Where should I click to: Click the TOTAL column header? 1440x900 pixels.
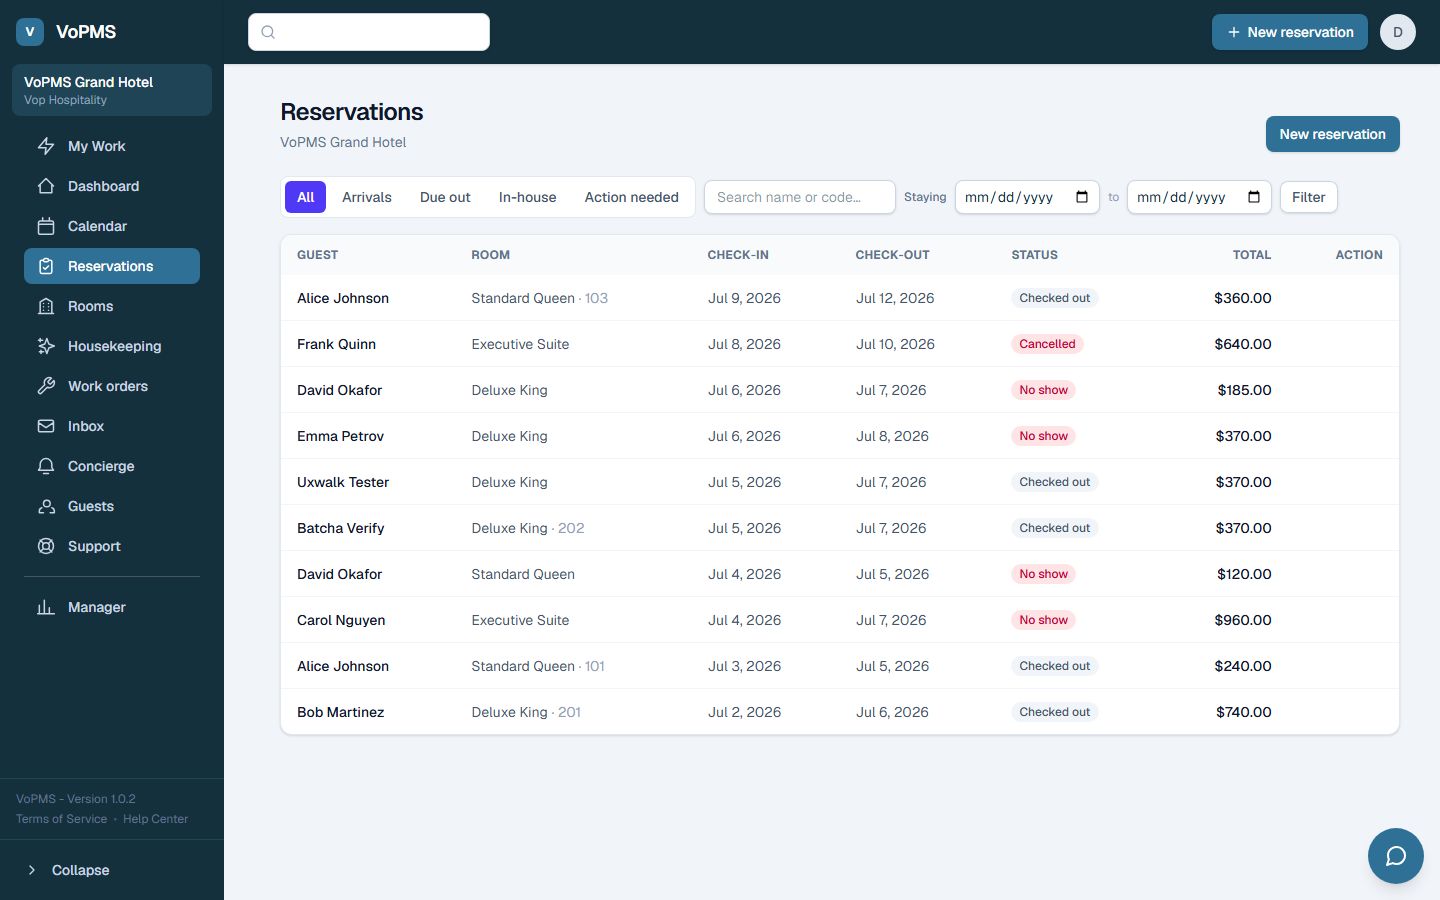pyautogui.click(x=1252, y=255)
